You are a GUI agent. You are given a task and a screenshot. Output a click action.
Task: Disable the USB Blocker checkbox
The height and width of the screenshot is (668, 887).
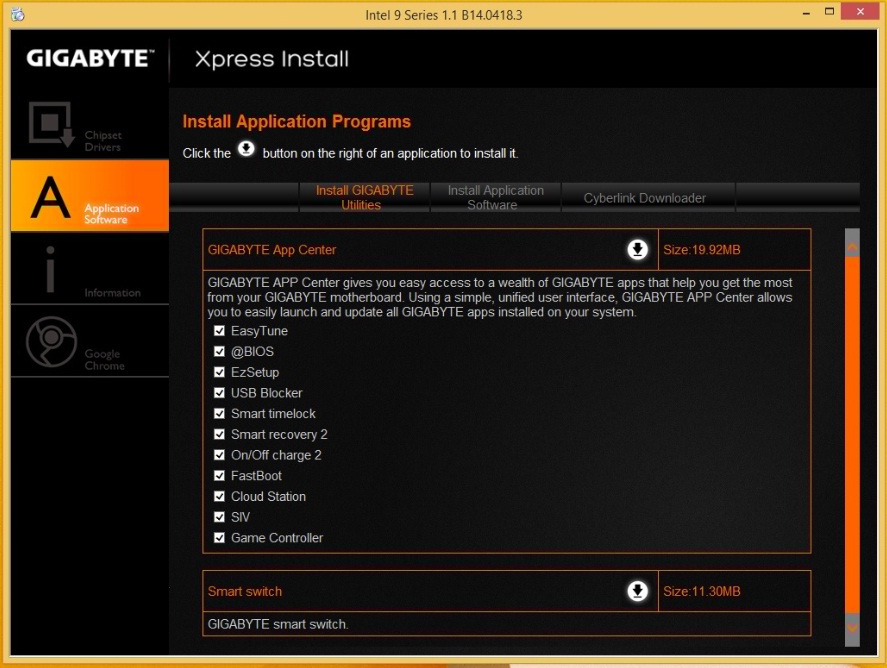(x=219, y=393)
